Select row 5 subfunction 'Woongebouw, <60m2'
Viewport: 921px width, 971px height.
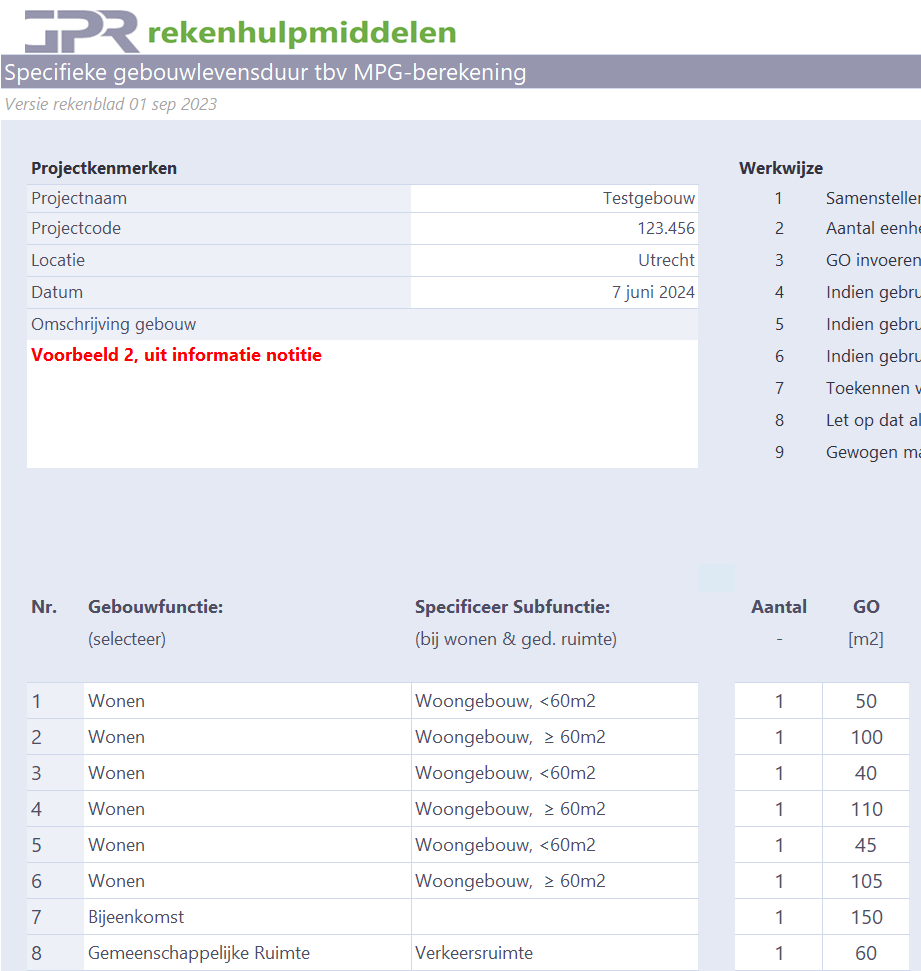(555, 845)
